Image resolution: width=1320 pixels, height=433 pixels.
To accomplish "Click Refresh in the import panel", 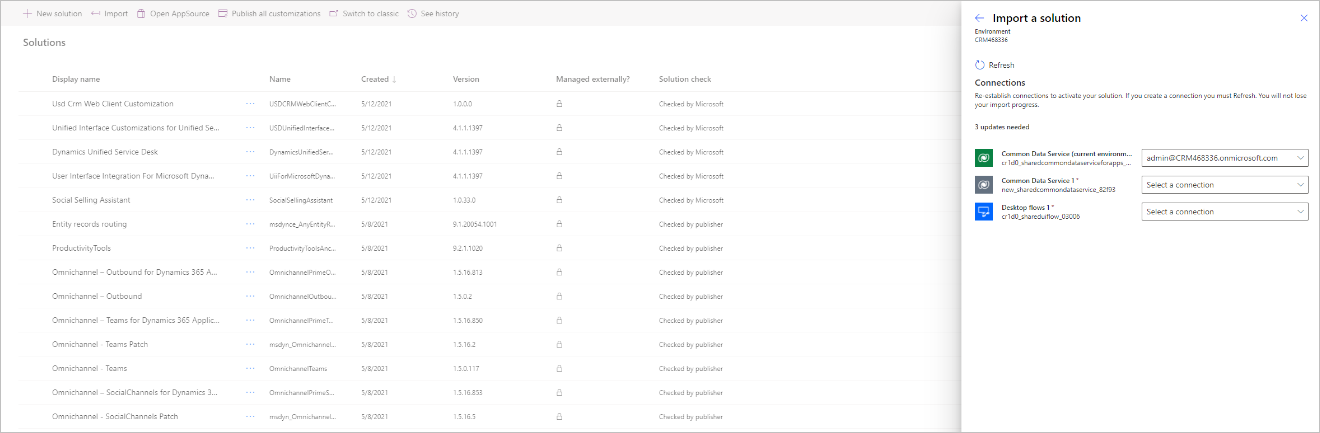I will (x=994, y=65).
